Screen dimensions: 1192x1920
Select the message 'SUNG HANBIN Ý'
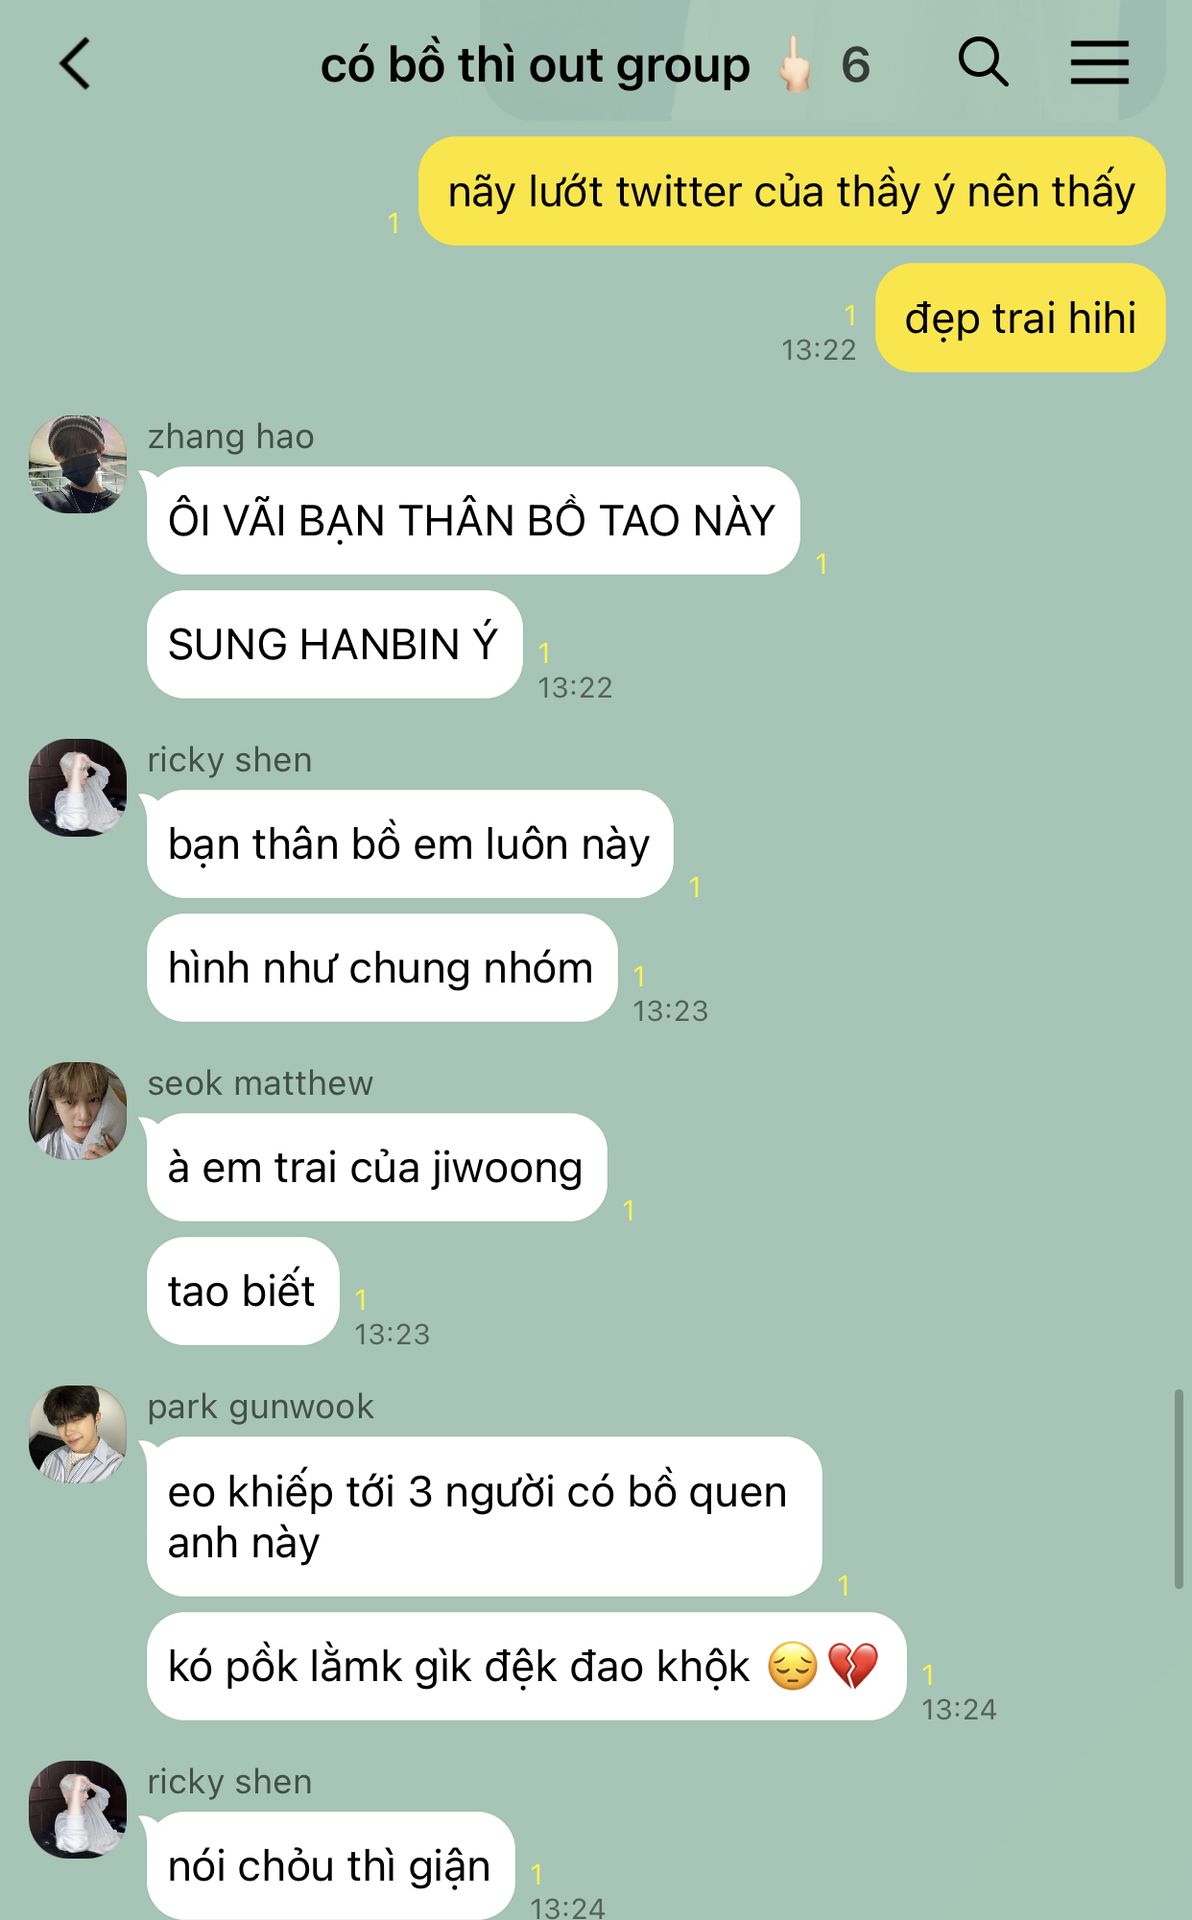(x=335, y=644)
